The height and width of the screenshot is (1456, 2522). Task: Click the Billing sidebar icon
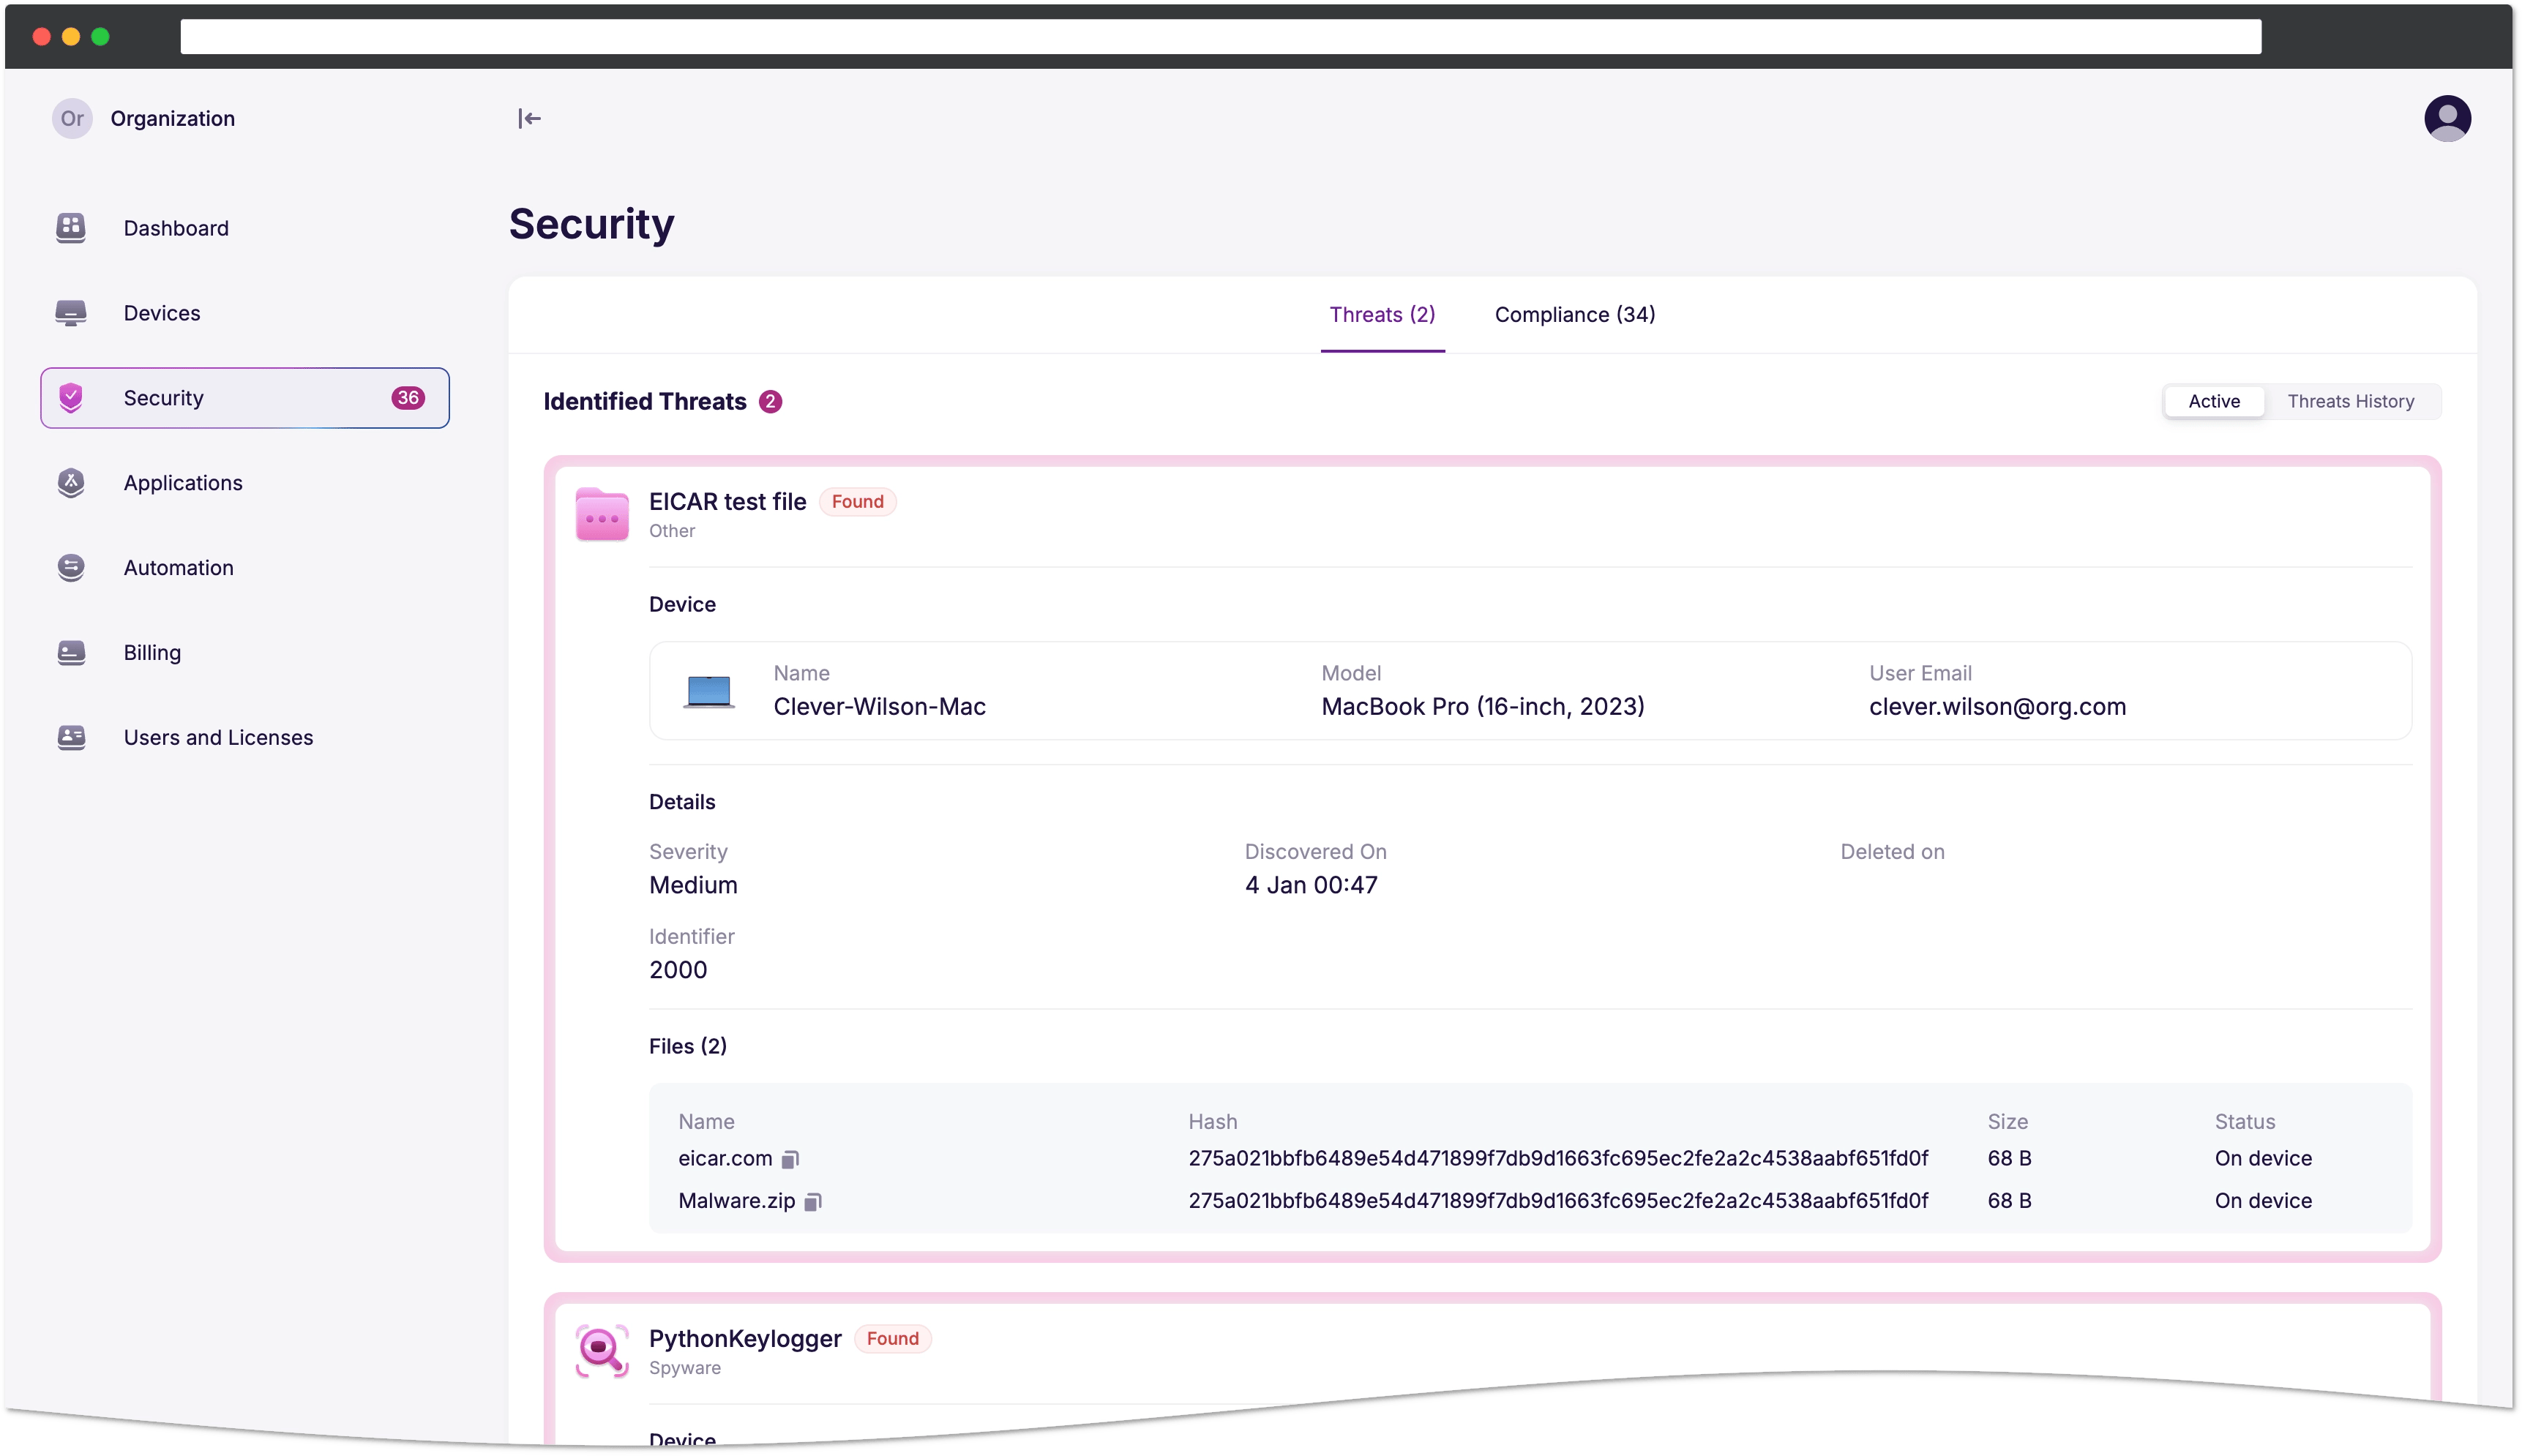[x=70, y=653]
